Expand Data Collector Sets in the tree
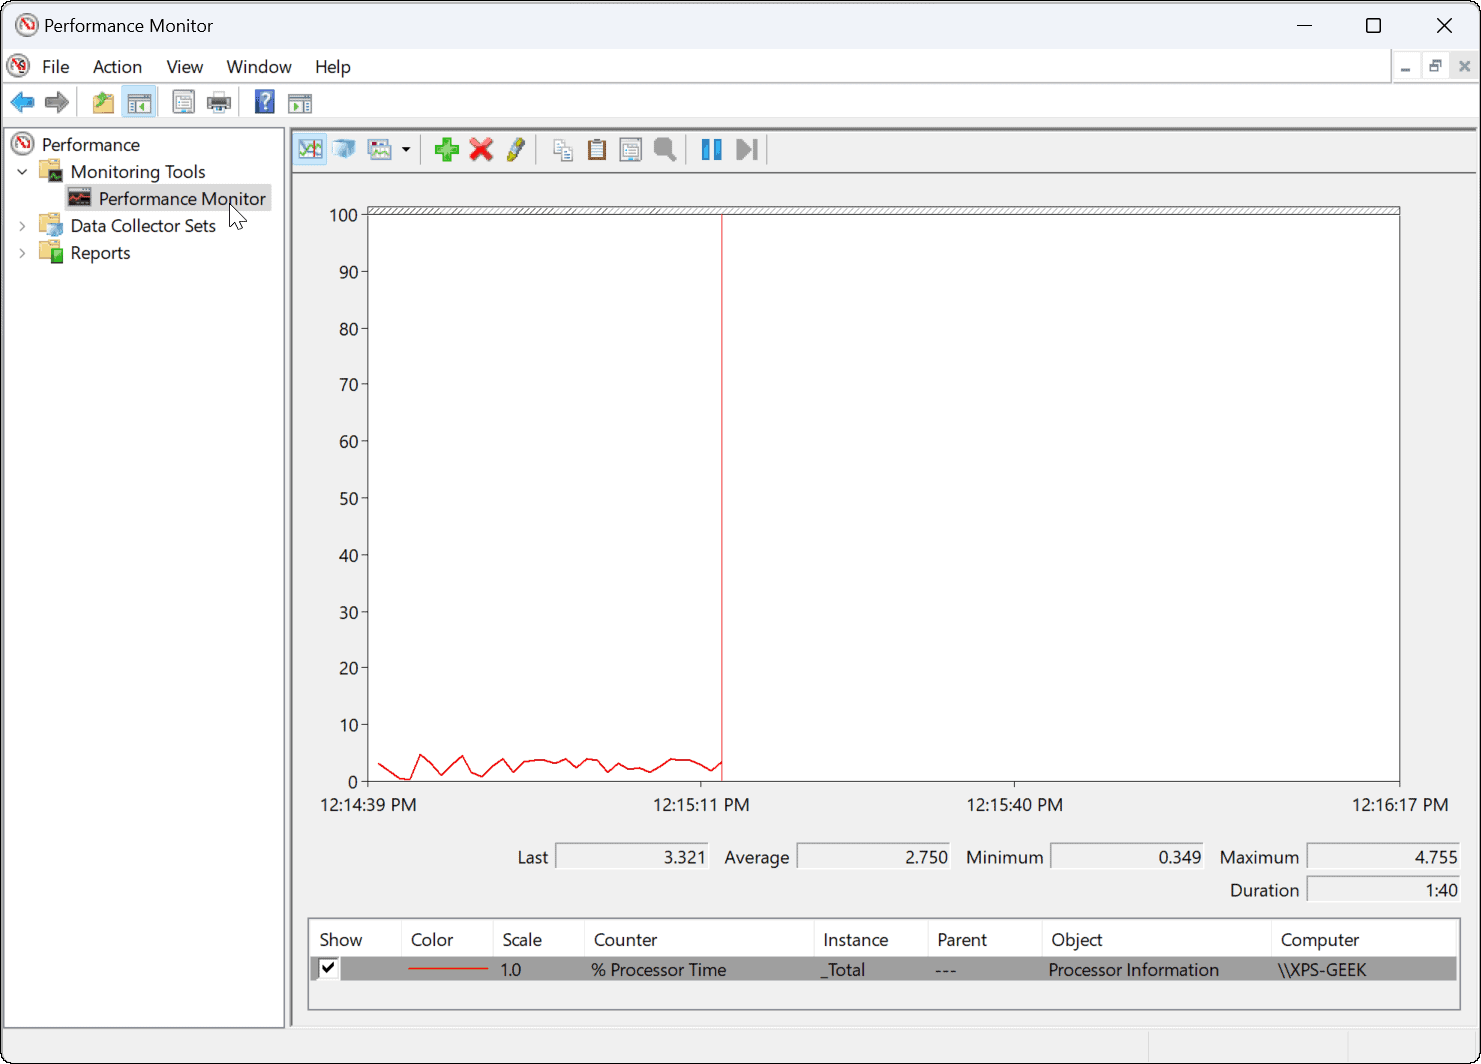 (x=22, y=225)
